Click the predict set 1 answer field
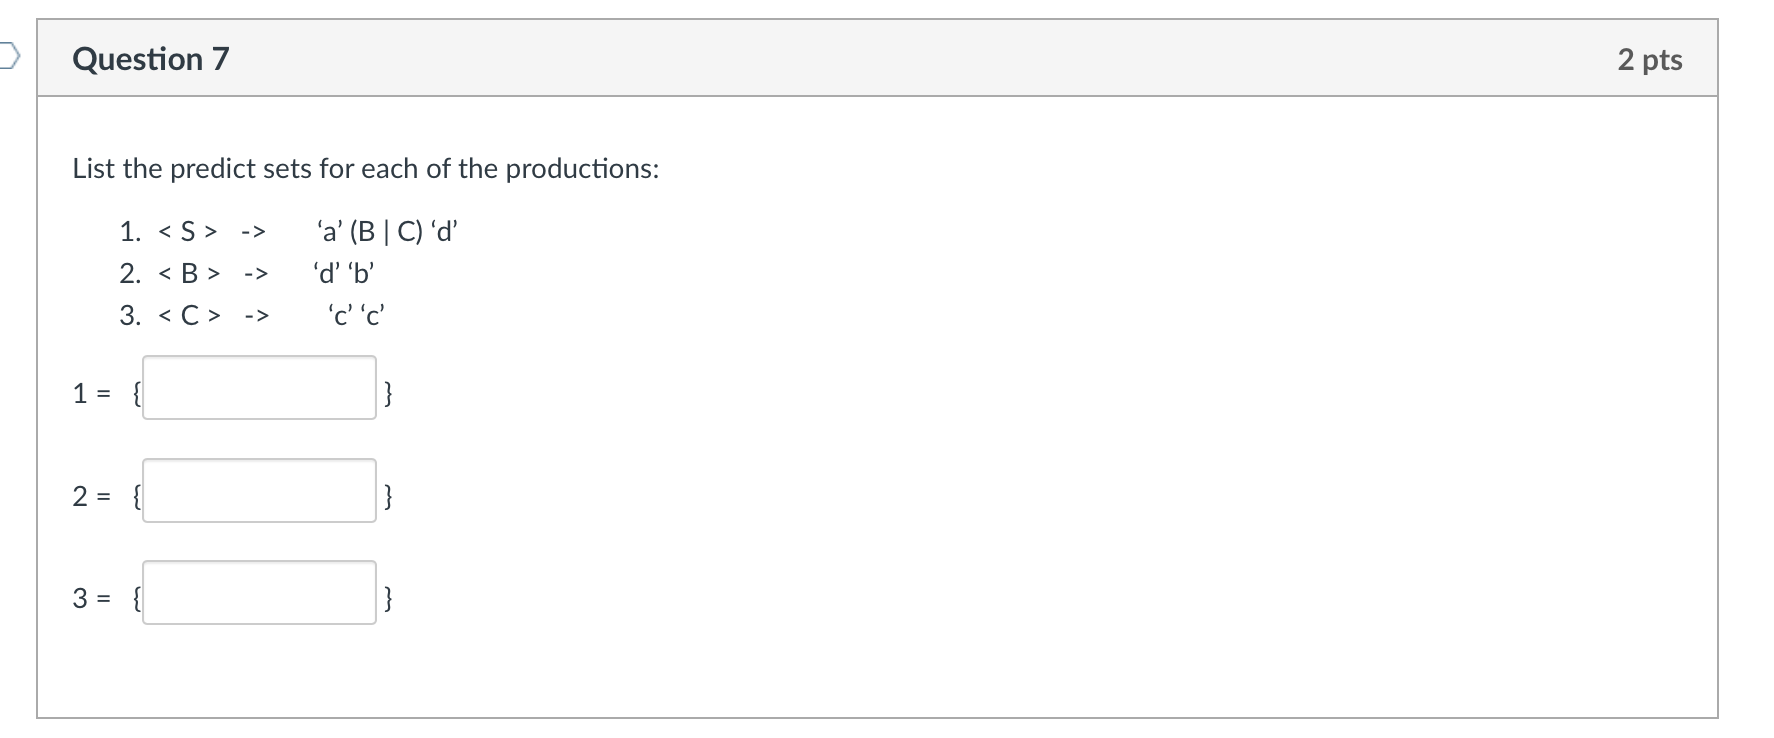The height and width of the screenshot is (738, 1774). 259,388
